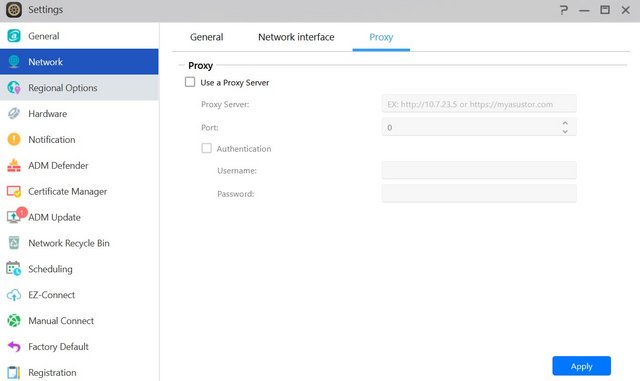Click the Password input field
Viewport: 640px width, 381px height.
(x=479, y=193)
